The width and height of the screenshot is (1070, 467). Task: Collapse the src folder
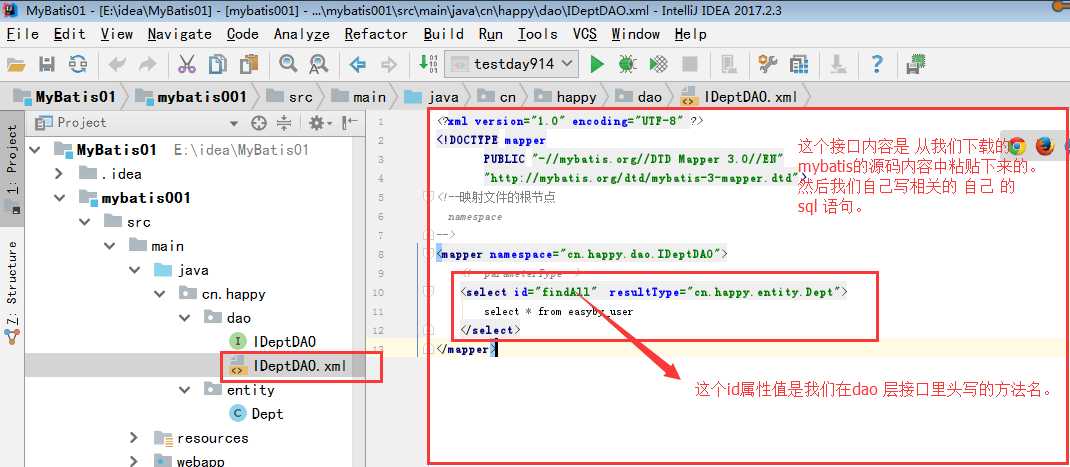point(85,222)
